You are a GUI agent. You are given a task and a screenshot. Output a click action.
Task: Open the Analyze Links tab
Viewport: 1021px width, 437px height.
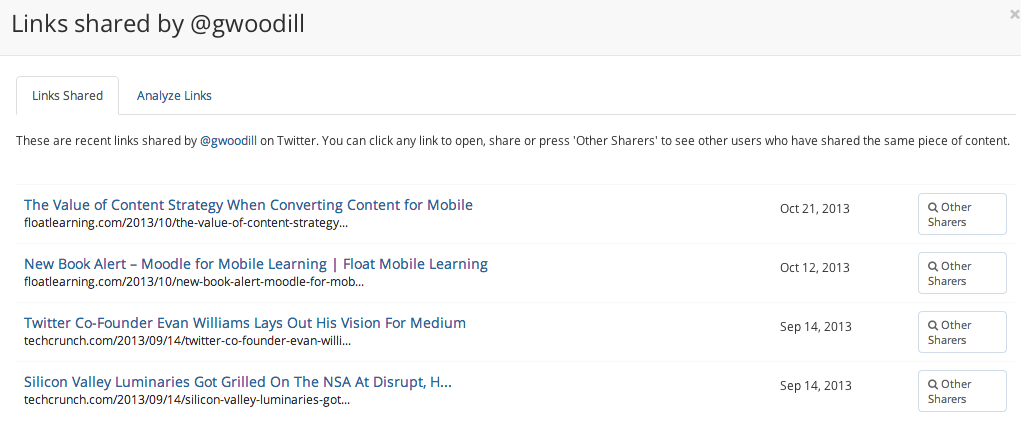click(174, 96)
